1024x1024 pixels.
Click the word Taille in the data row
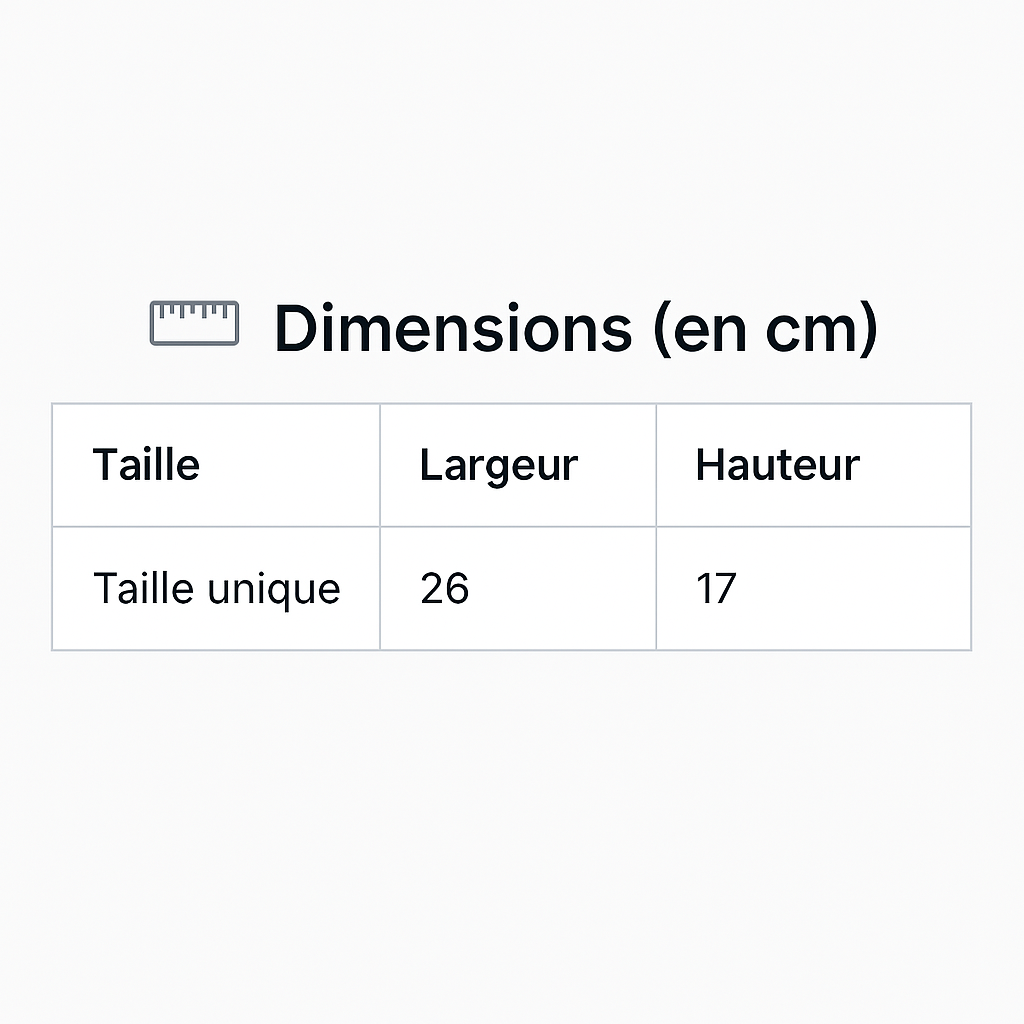coord(144,588)
